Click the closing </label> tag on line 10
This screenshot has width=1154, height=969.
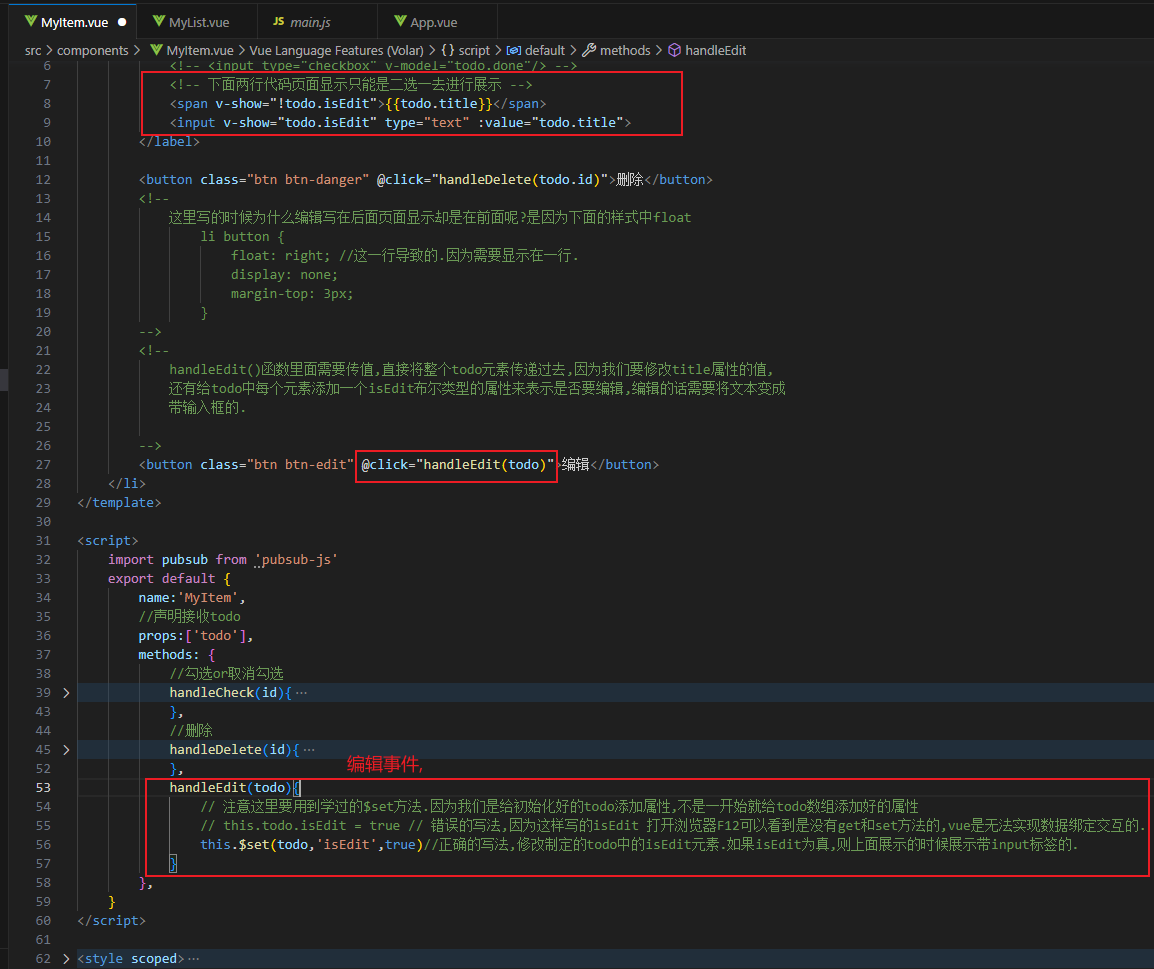(169, 141)
